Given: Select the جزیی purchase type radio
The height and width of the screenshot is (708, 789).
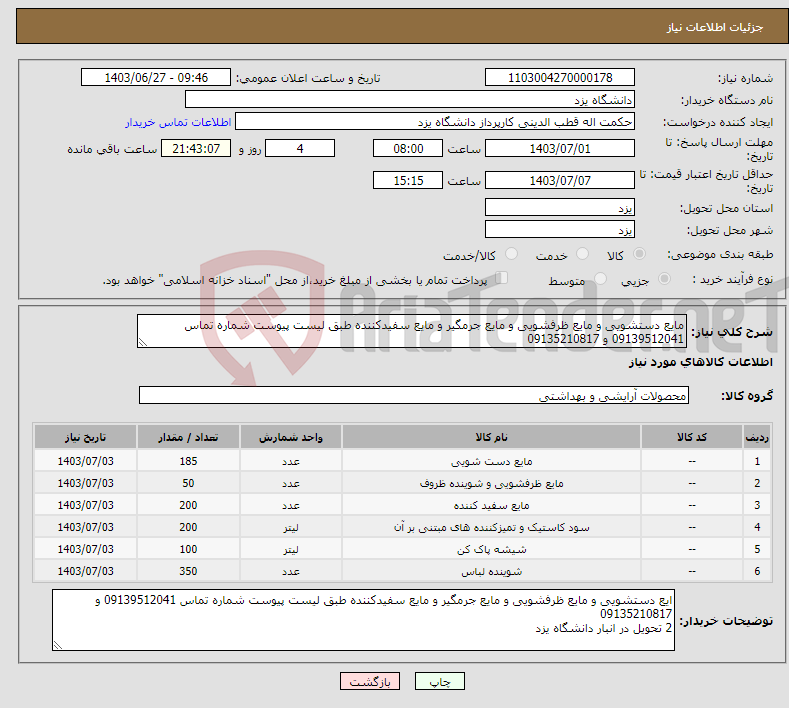Looking at the screenshot, I should coord(664,278).
